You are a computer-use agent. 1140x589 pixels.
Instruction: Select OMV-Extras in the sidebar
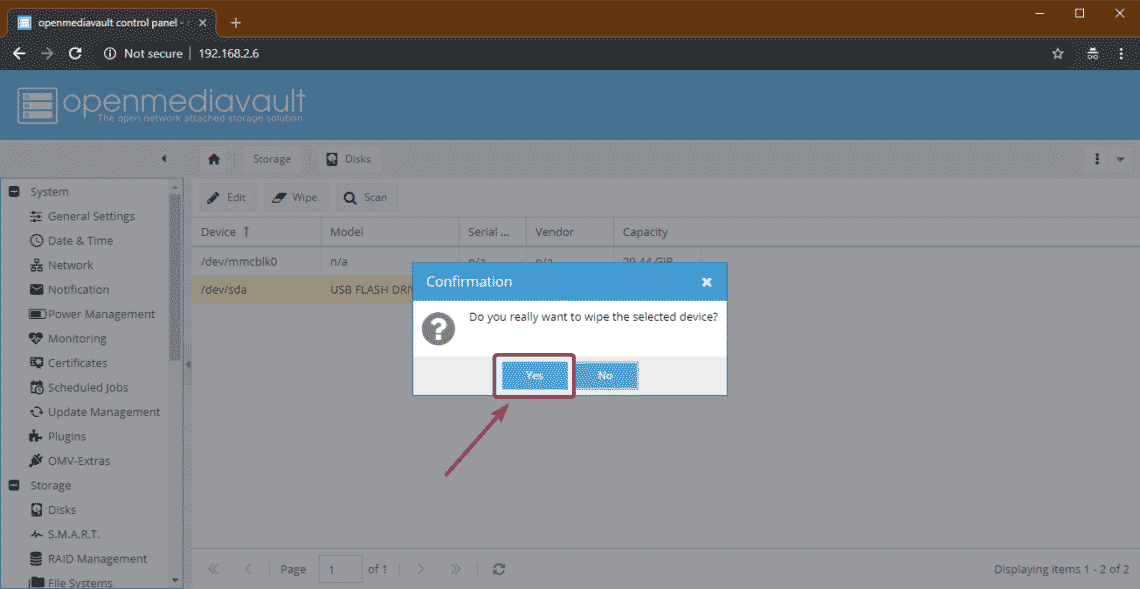coord(79,461)
